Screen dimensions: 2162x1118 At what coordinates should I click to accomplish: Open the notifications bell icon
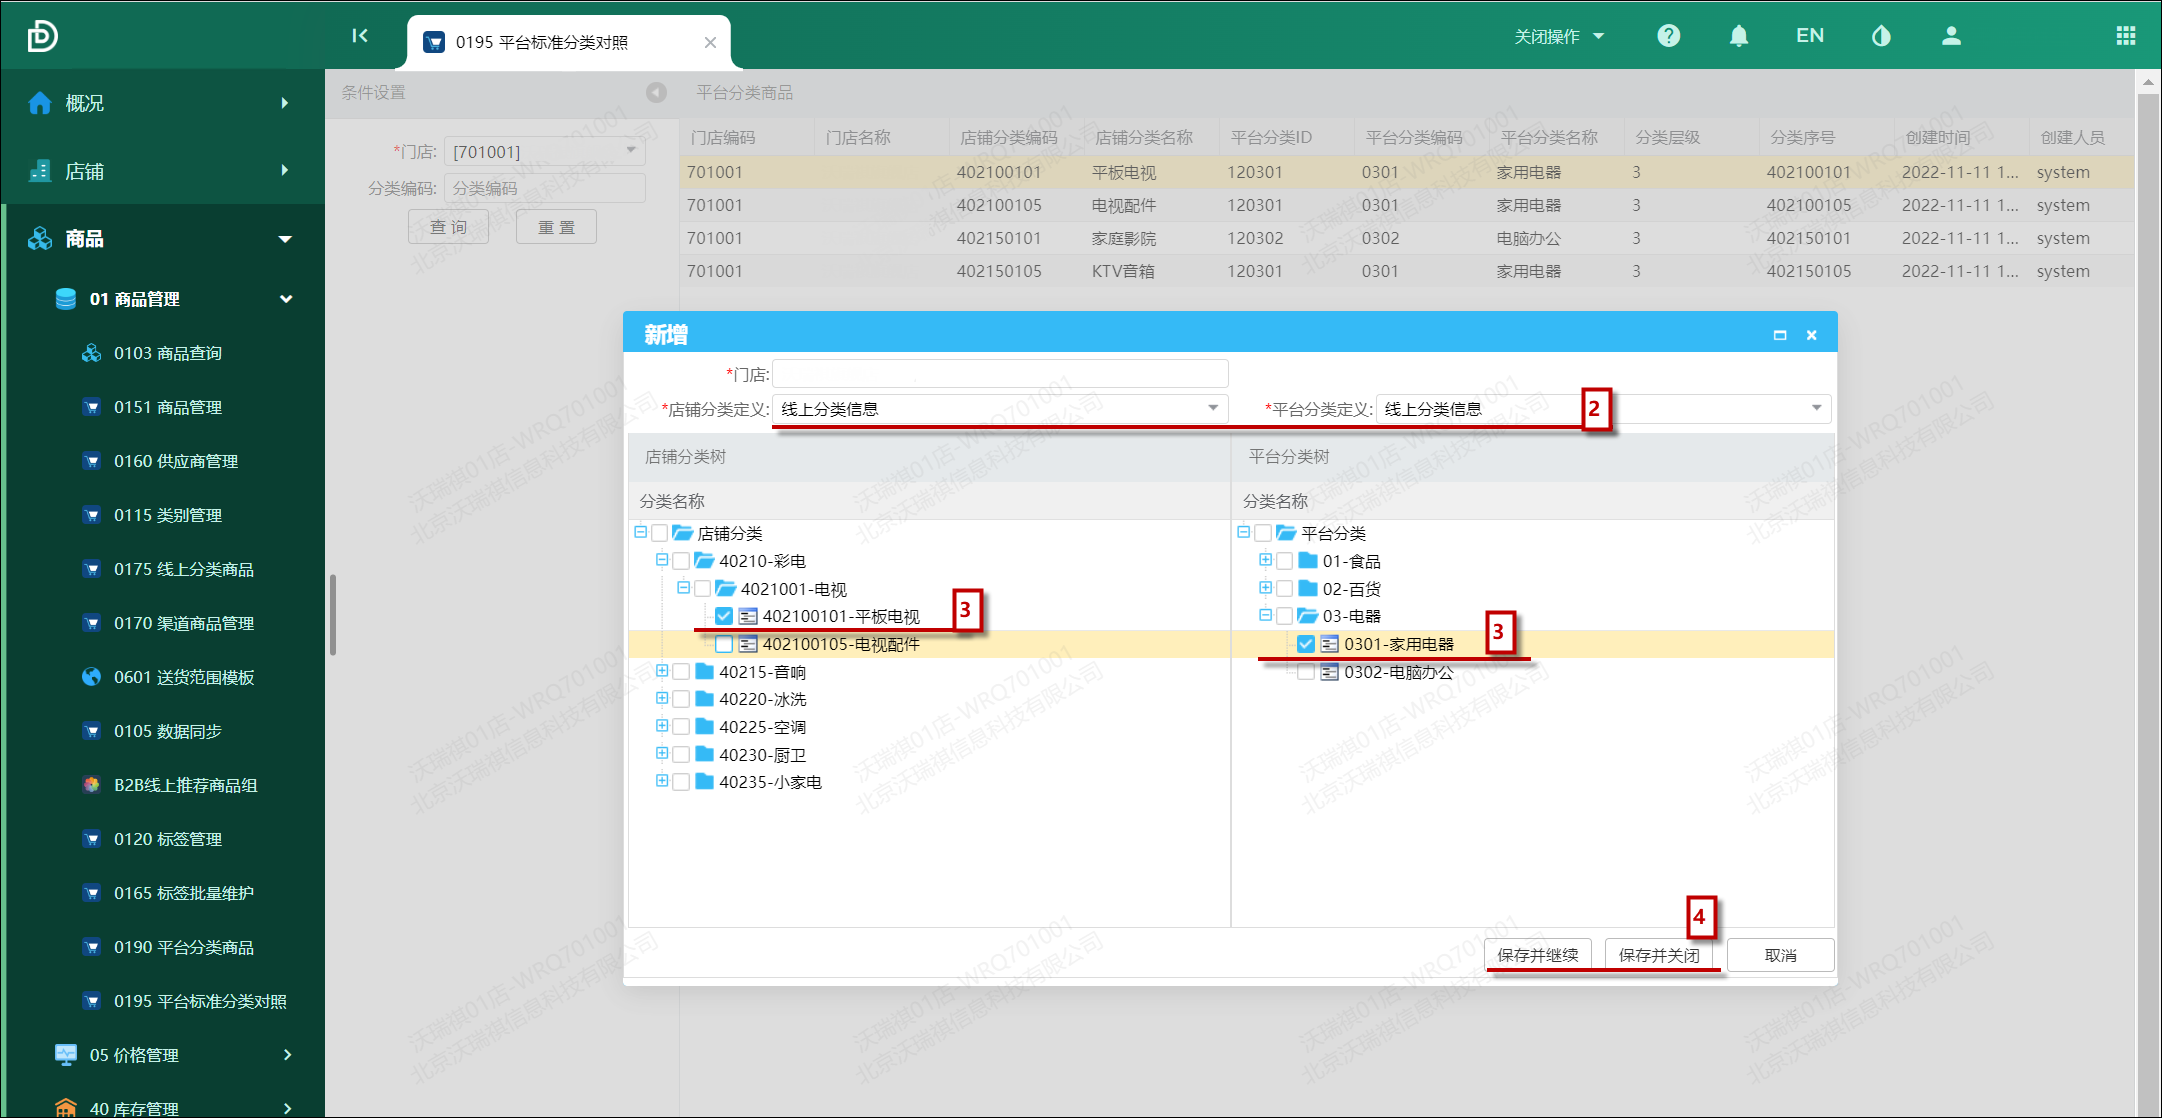click(x=1739, y=36)
